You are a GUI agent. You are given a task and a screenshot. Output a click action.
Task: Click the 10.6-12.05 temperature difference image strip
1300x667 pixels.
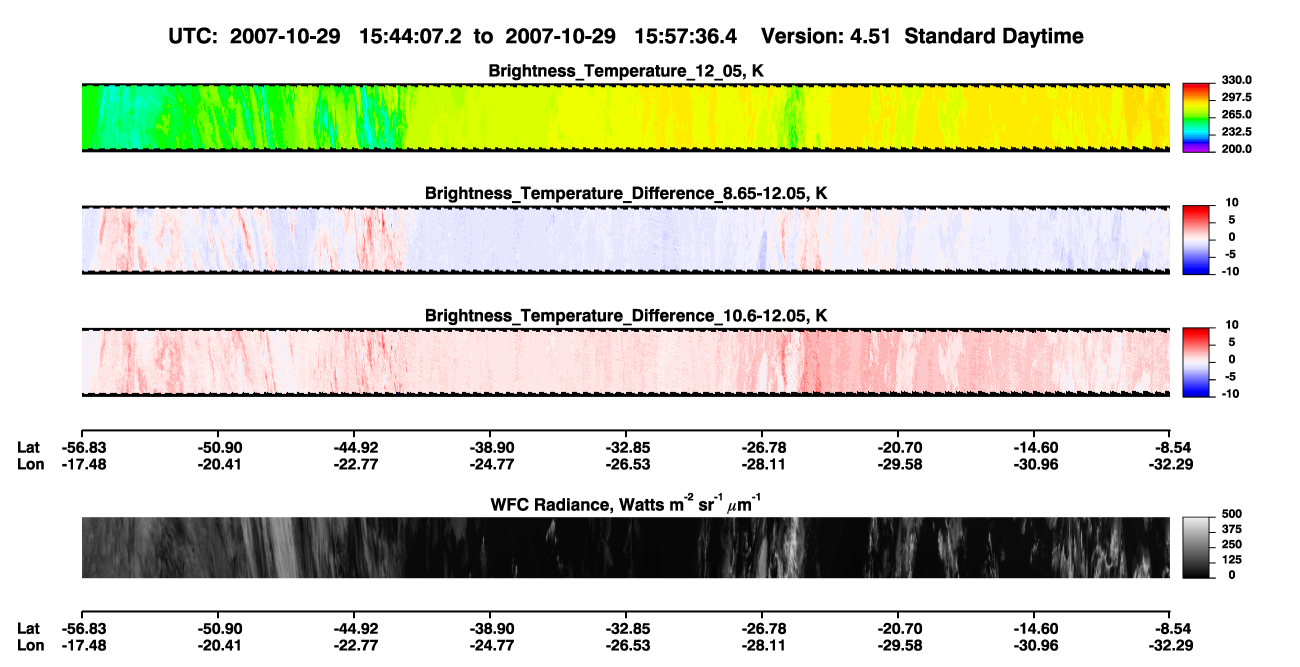pyautogui.click(x=625, y=362)
